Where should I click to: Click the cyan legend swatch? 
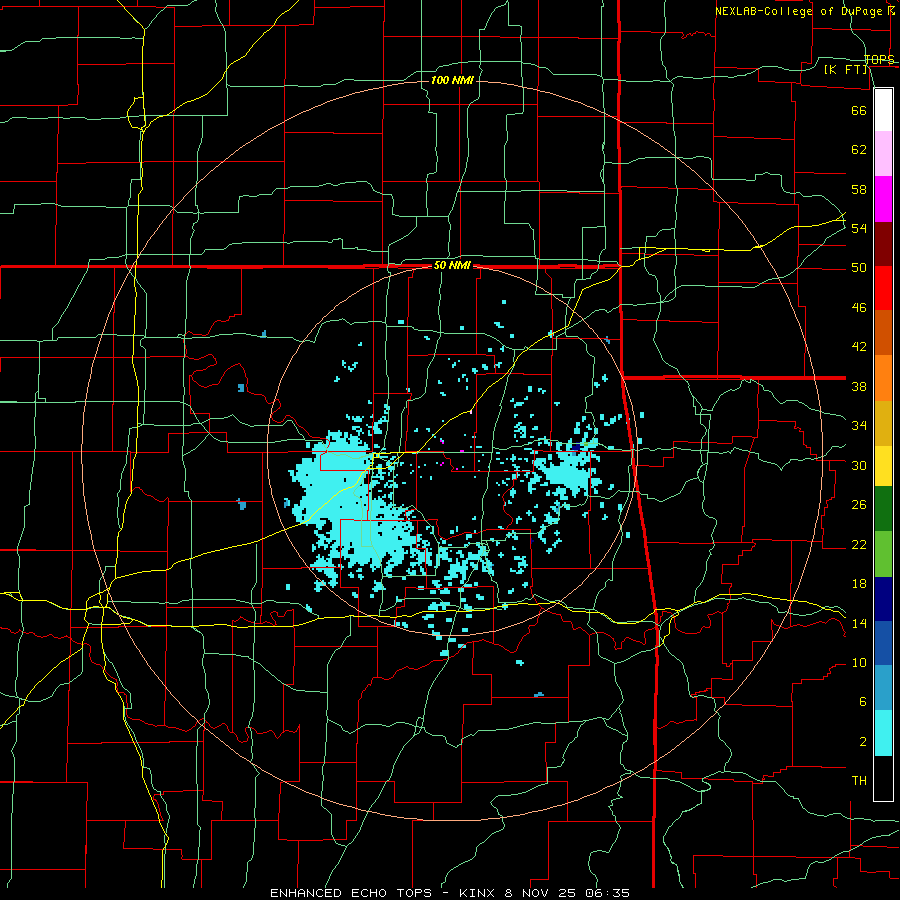[x=883, y=733]
